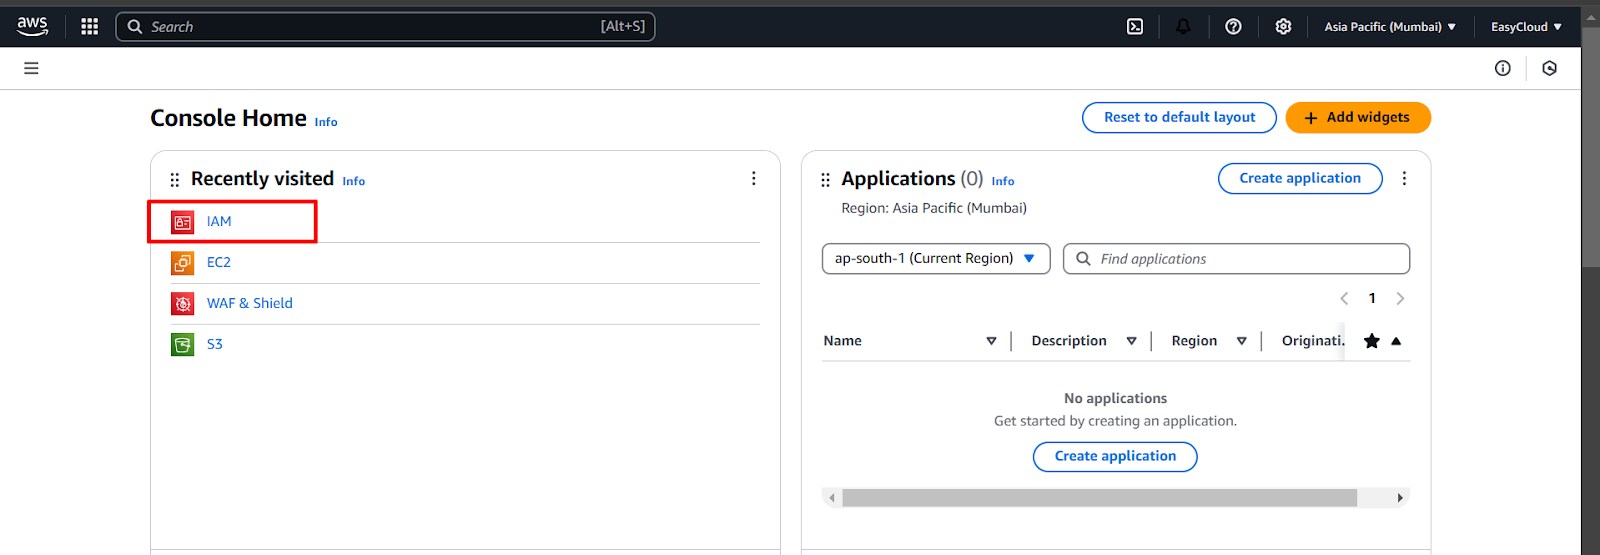The image size is (1600, 555).
Task: Click Info next to Console Home
Action: [x=326, y=122]
